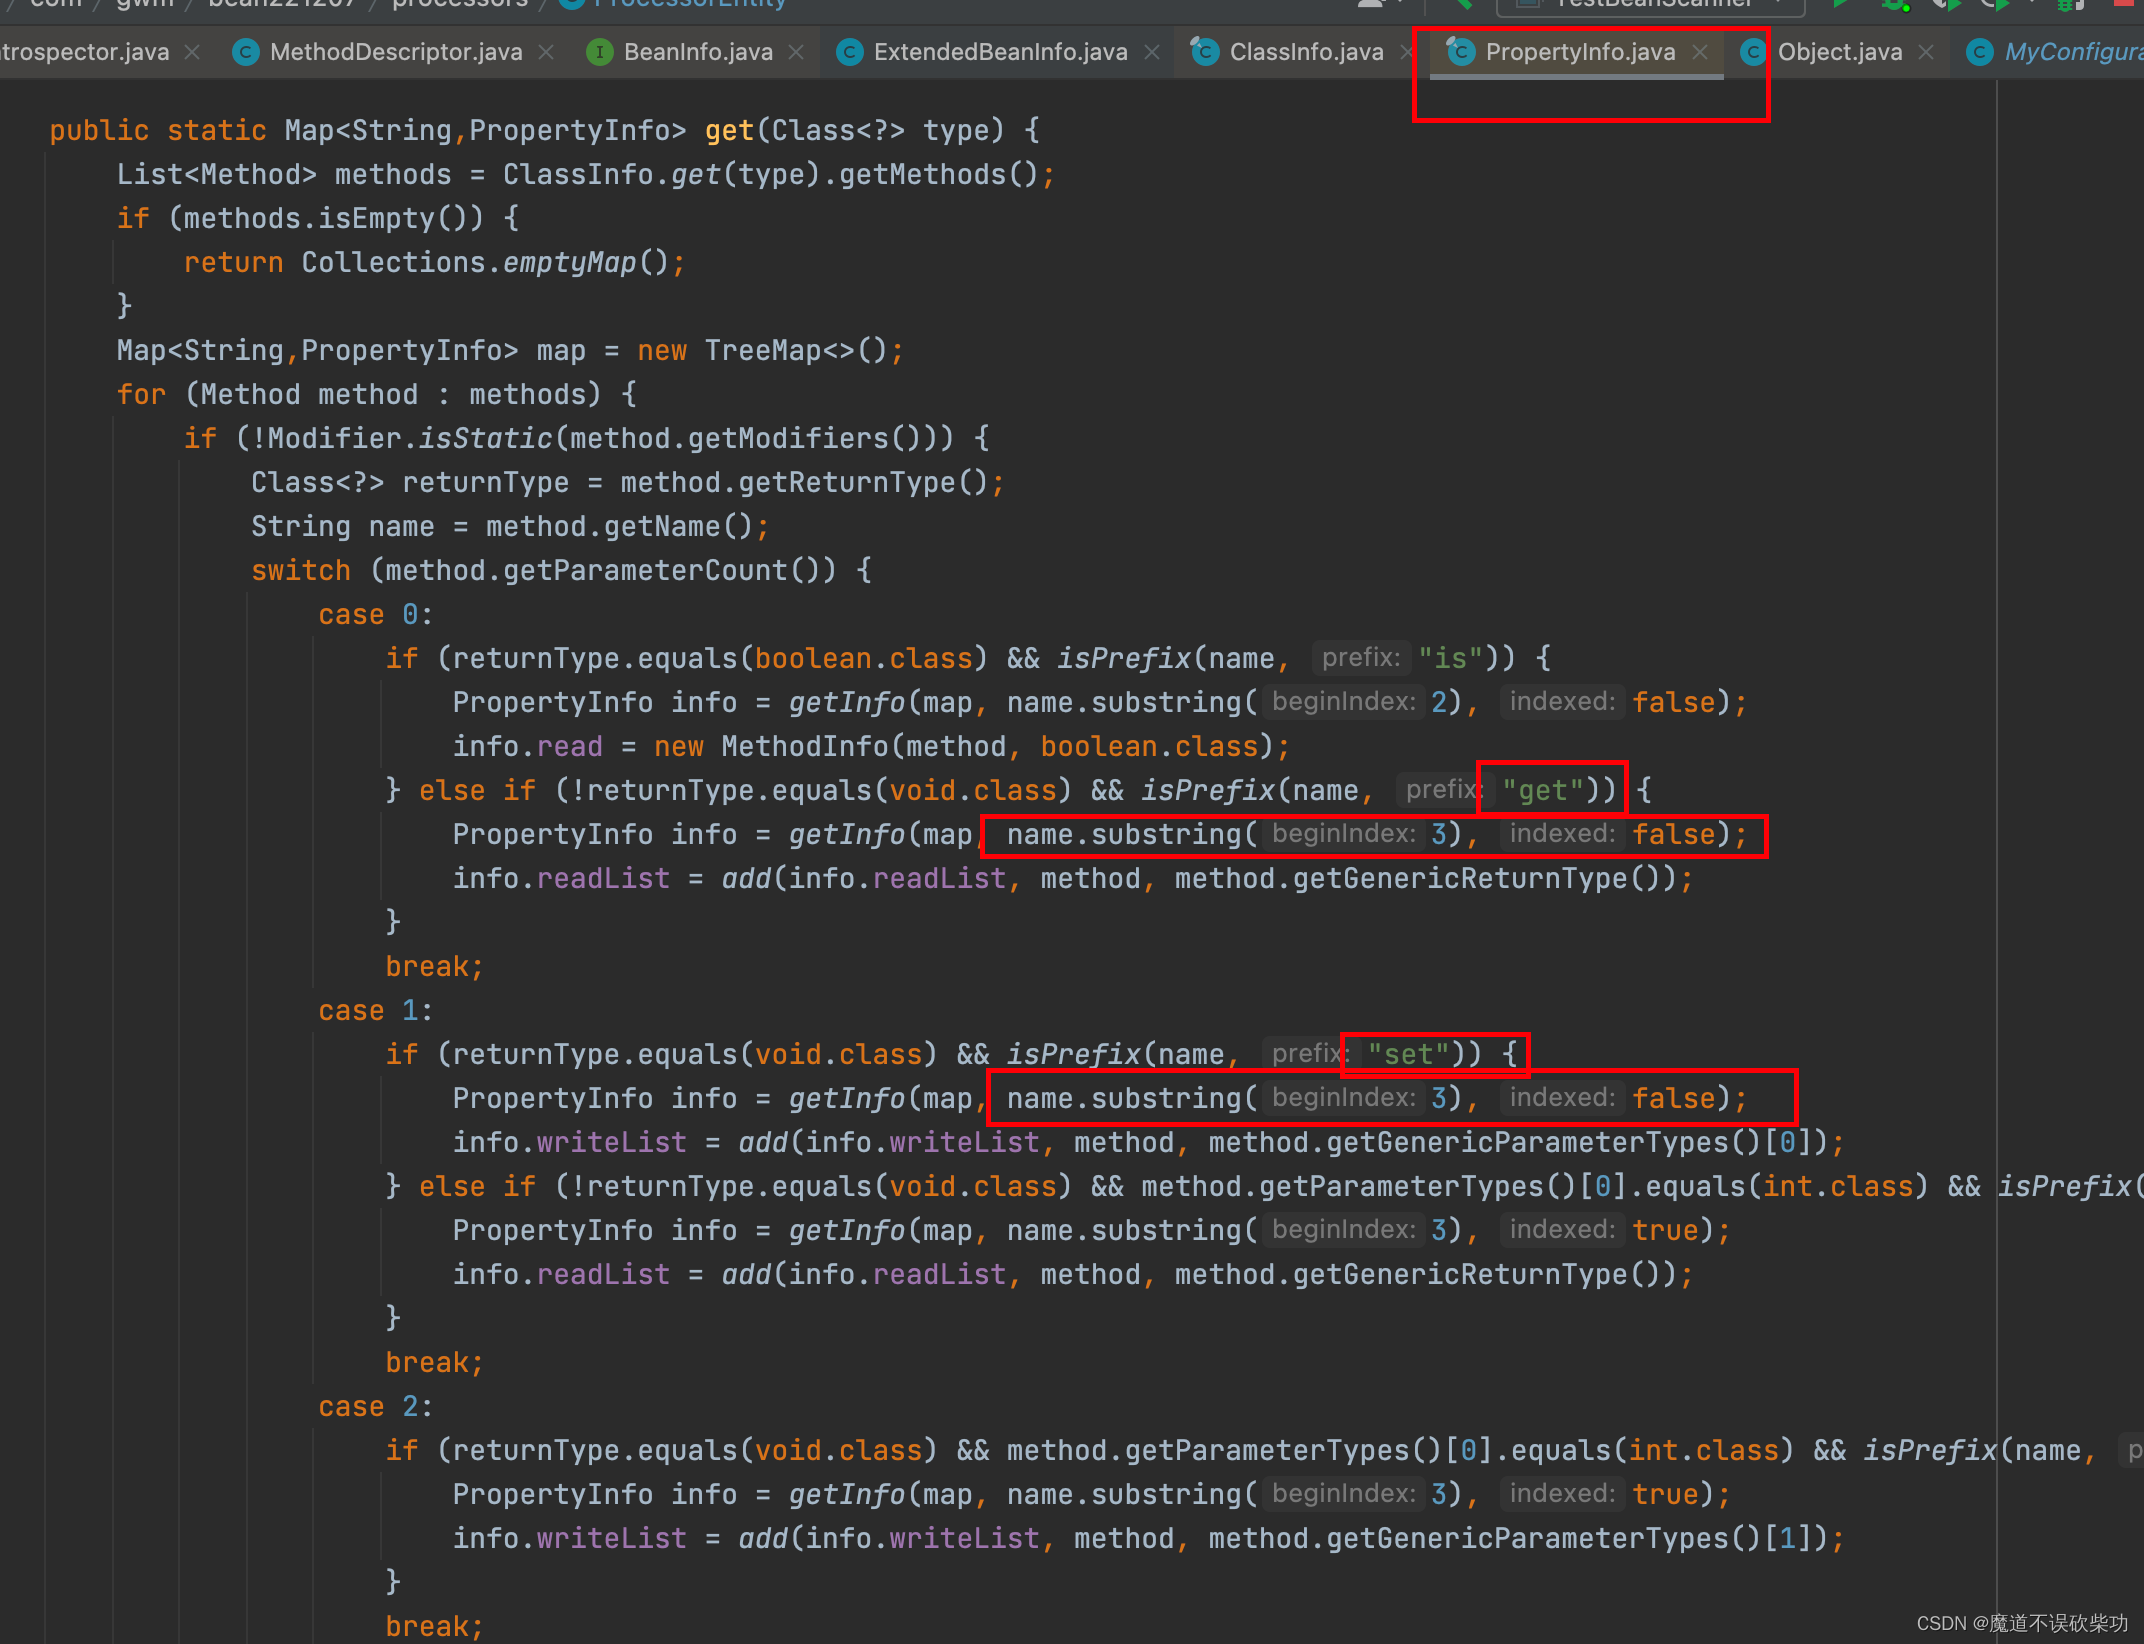Click the break; after case 0 block

434,967
